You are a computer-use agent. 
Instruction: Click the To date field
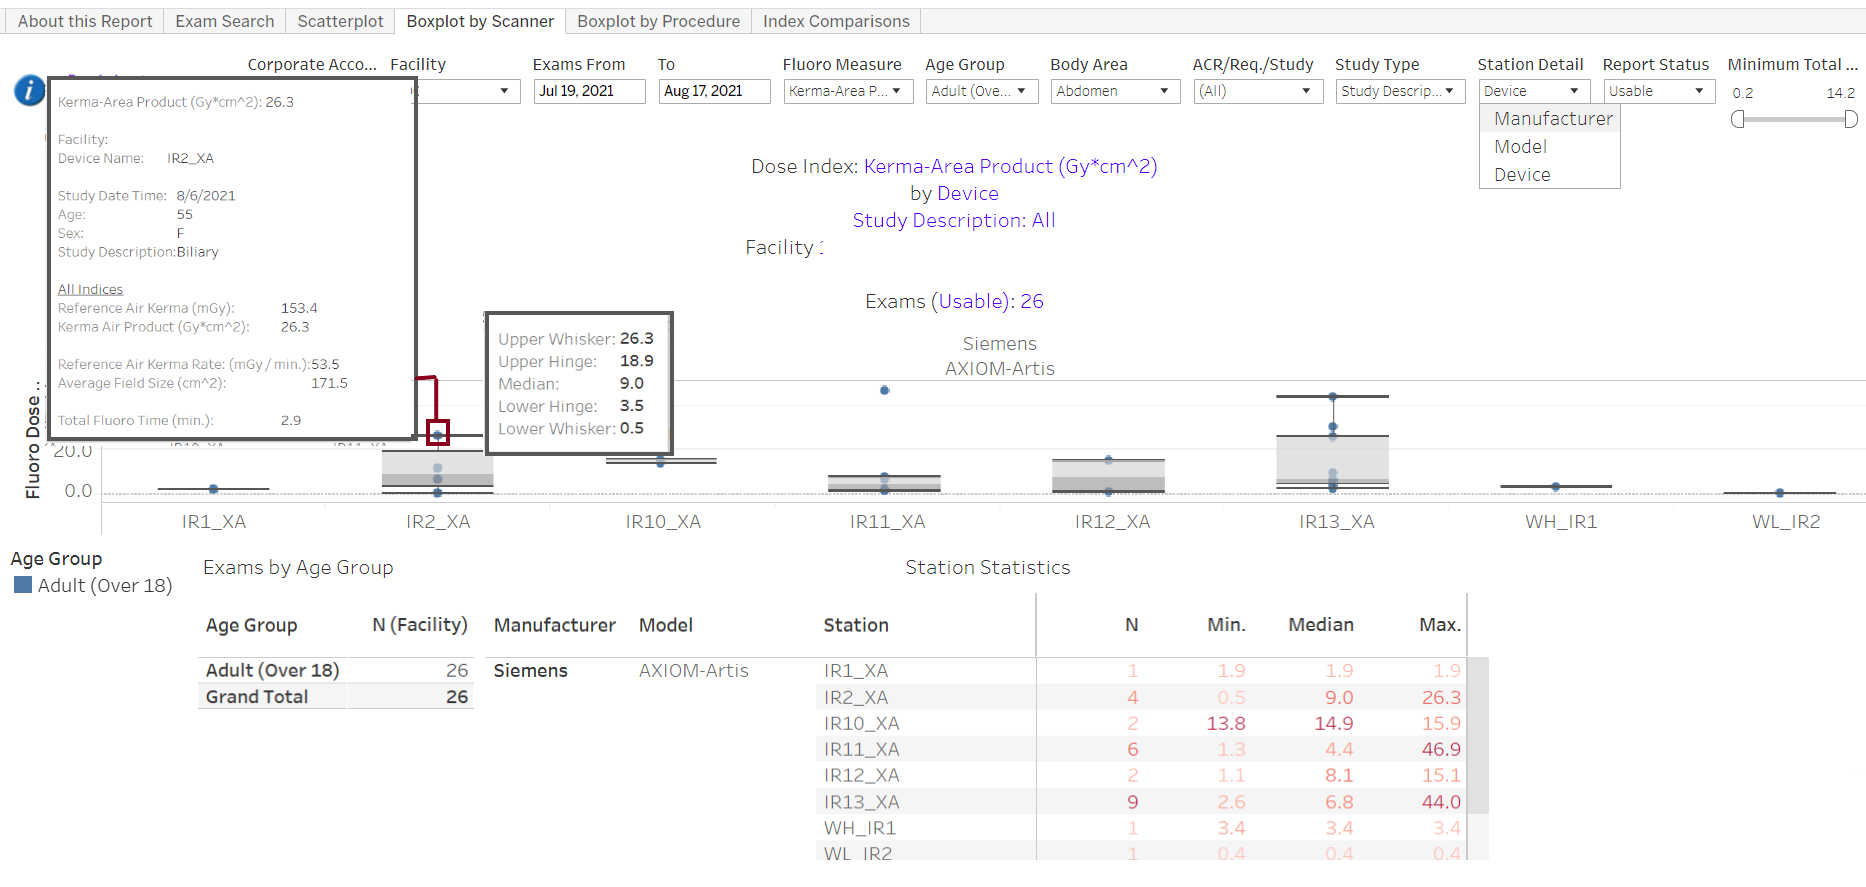tap(714, 91)
